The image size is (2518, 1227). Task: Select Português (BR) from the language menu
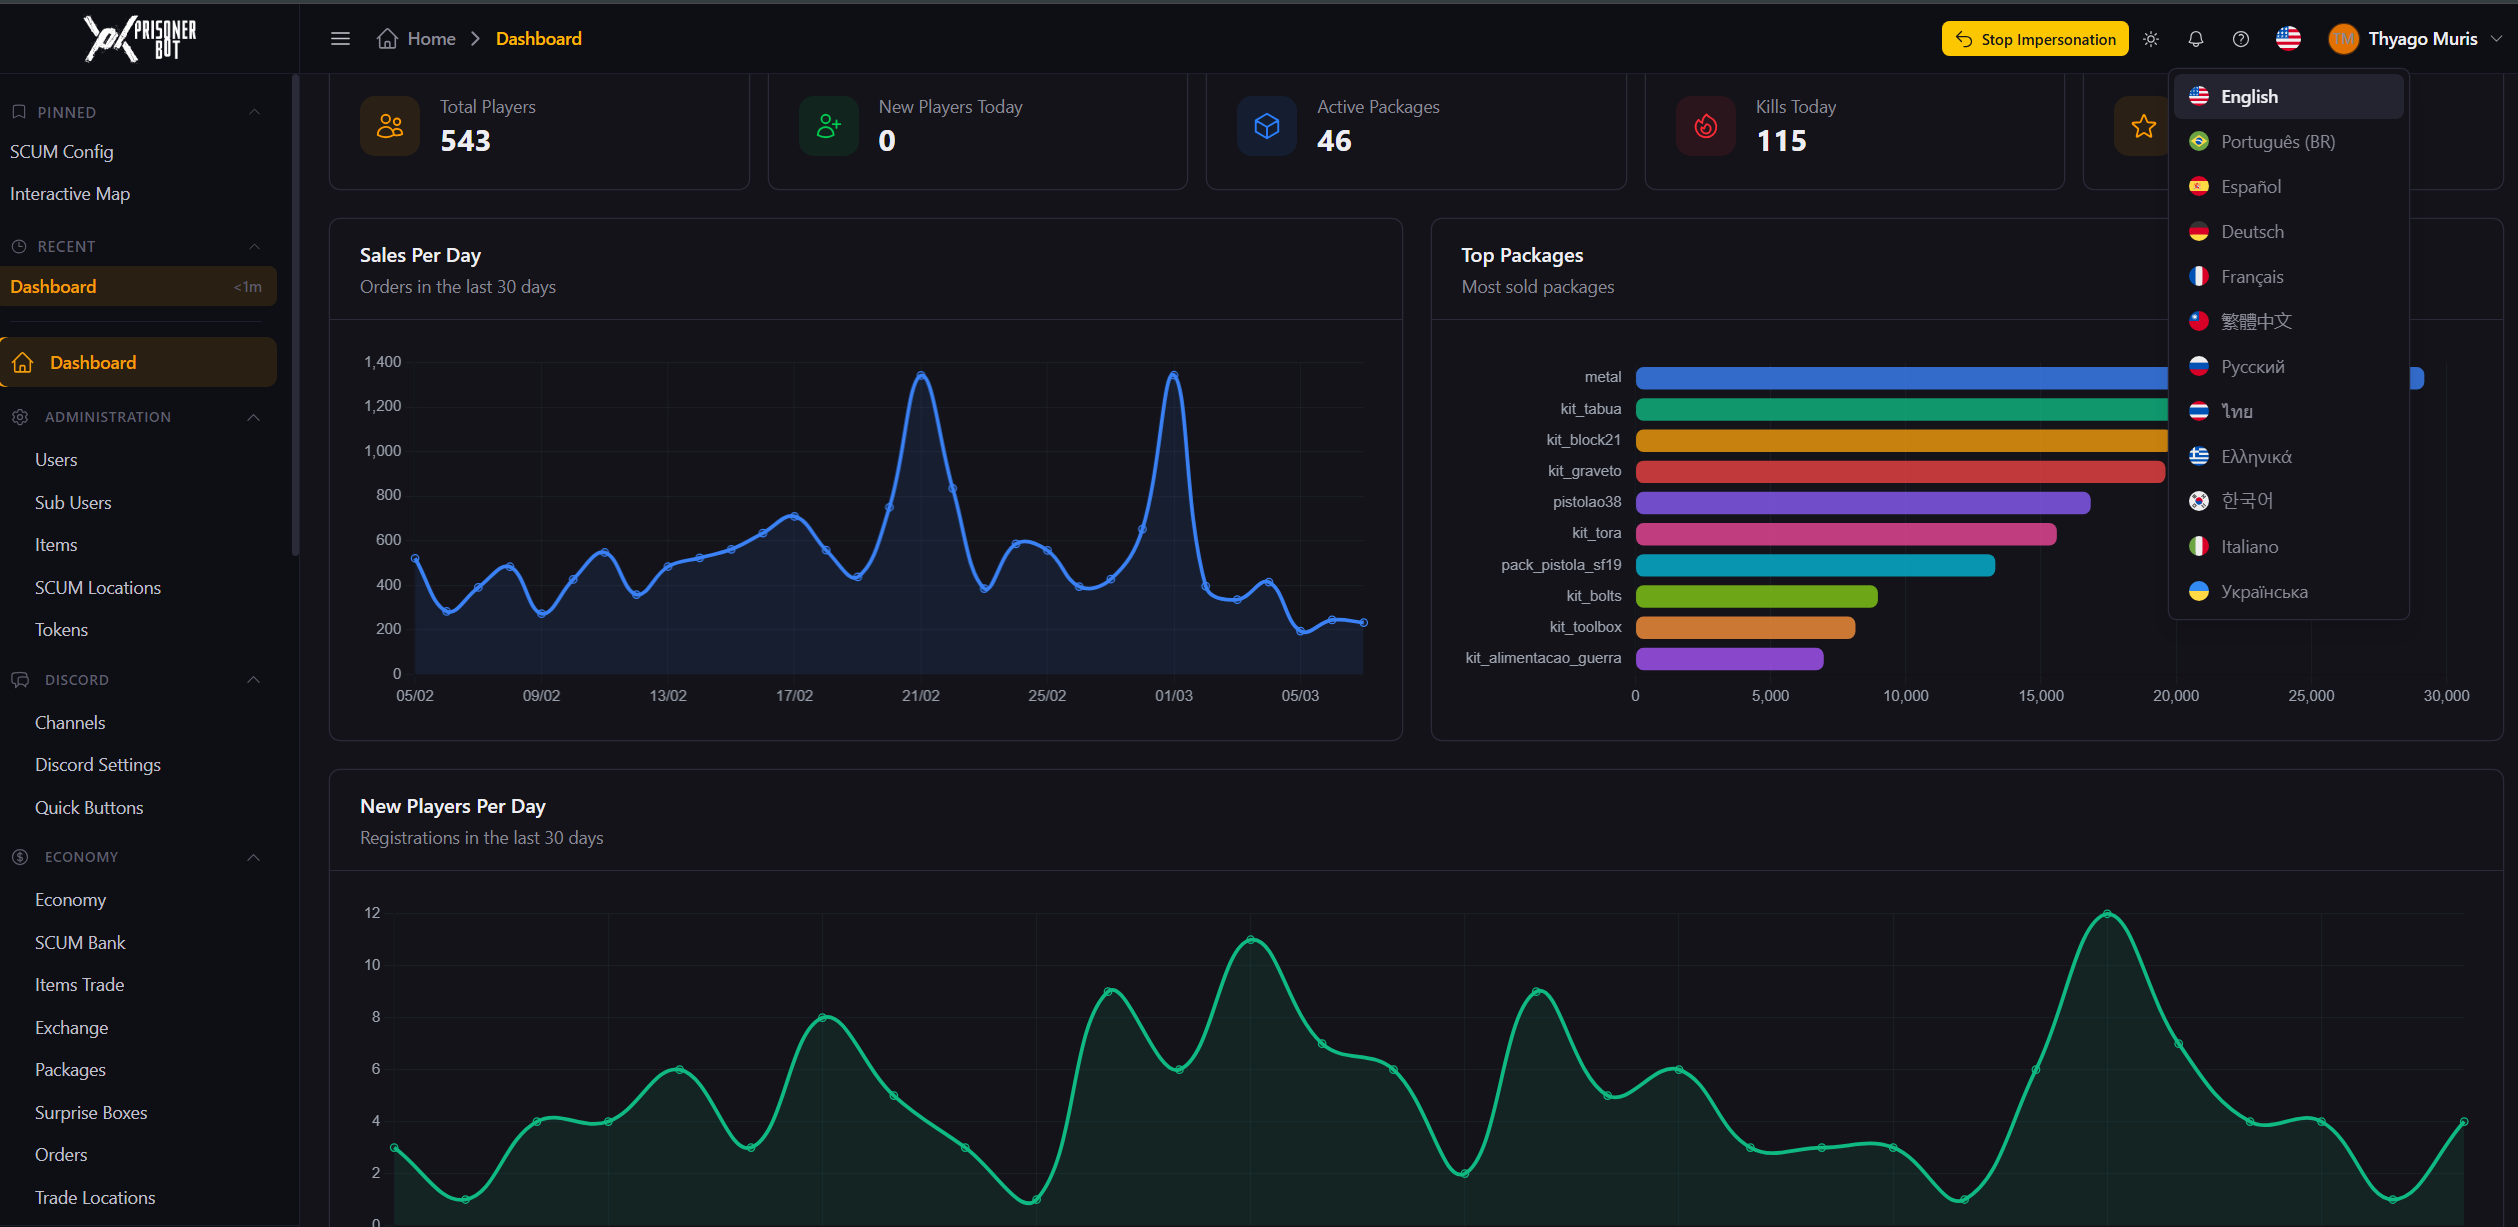(x=2277, y=142)
